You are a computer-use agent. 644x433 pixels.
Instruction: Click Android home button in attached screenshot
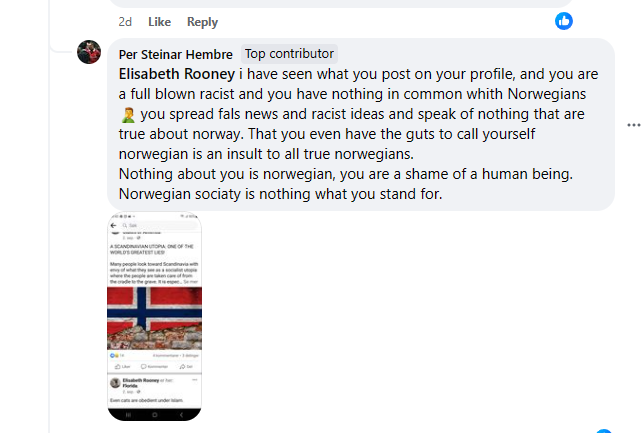[154, 414]
